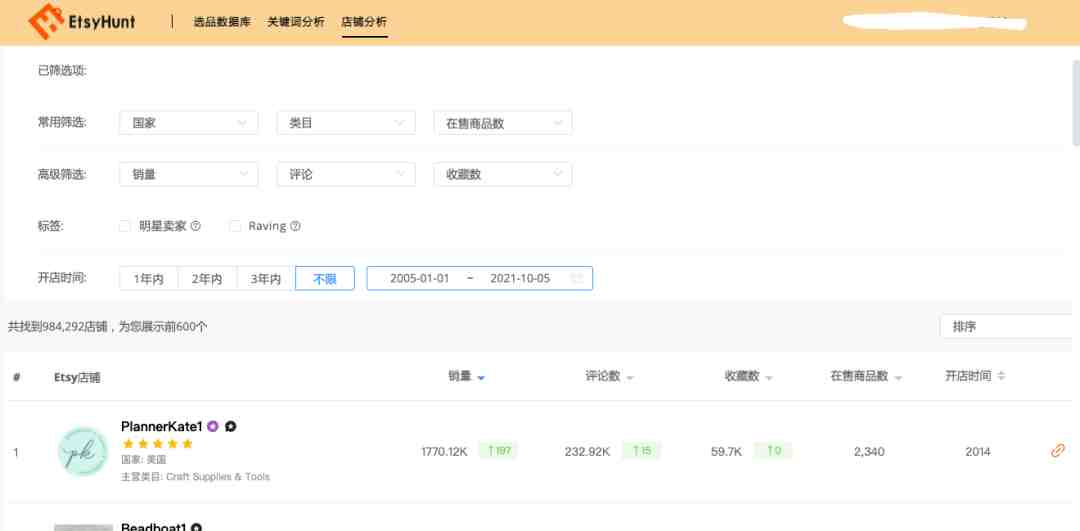
Task: Open the 选品数据库 tab
Action: 222,22
